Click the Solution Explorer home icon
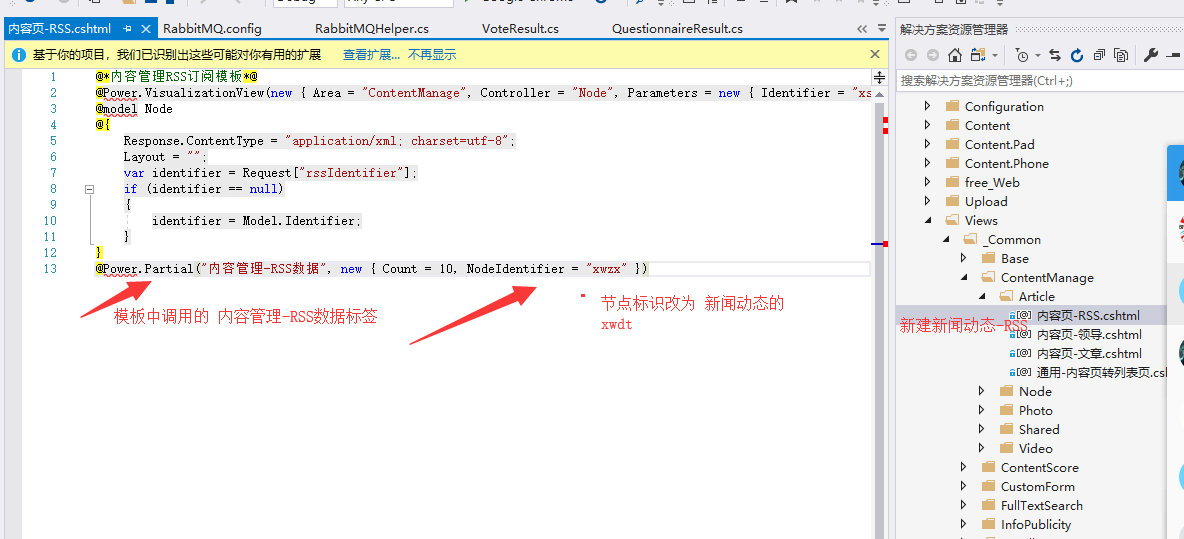 click(x=955, y=55)
